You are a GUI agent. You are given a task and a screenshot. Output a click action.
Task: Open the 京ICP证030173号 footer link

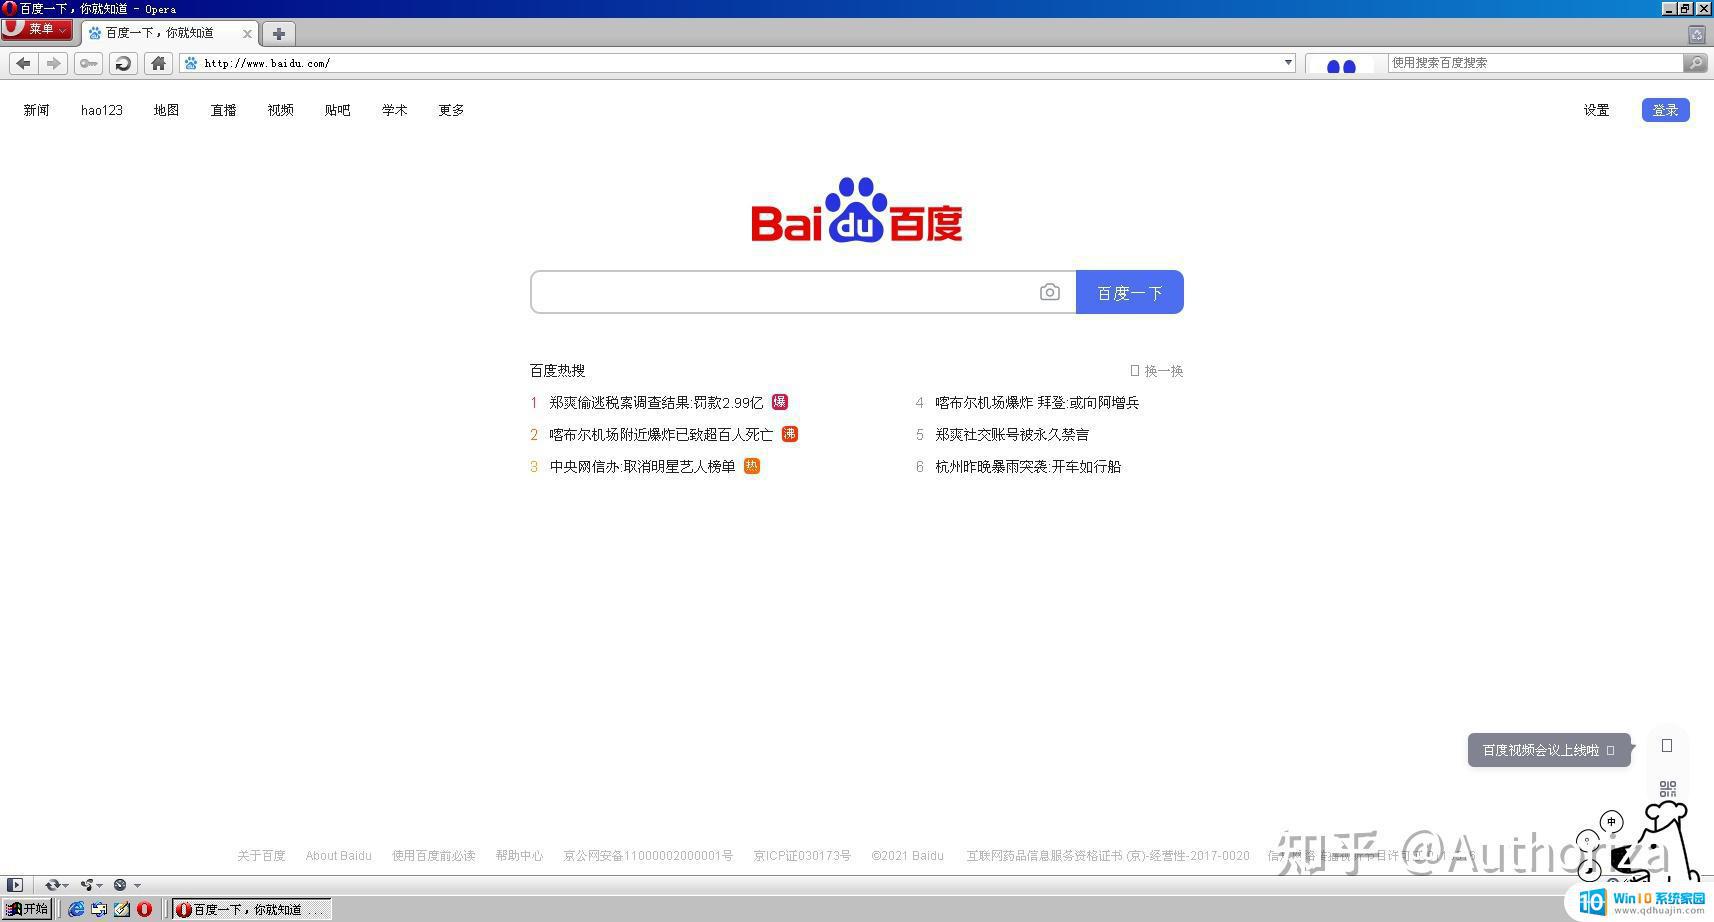point(802,856)
